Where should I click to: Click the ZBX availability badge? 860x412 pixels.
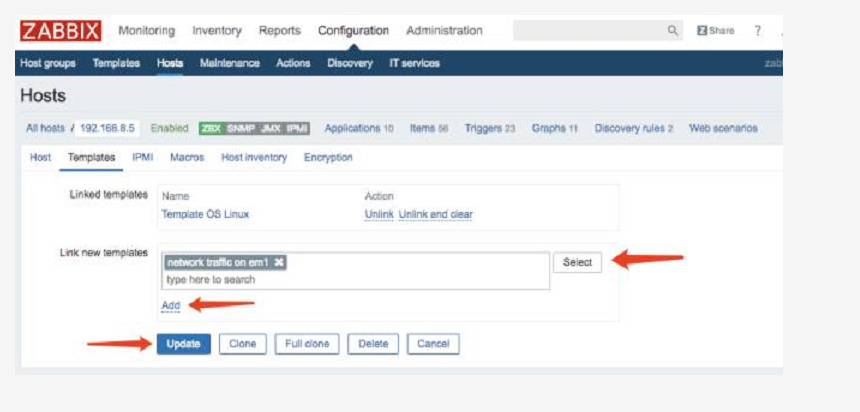(211, 128)
